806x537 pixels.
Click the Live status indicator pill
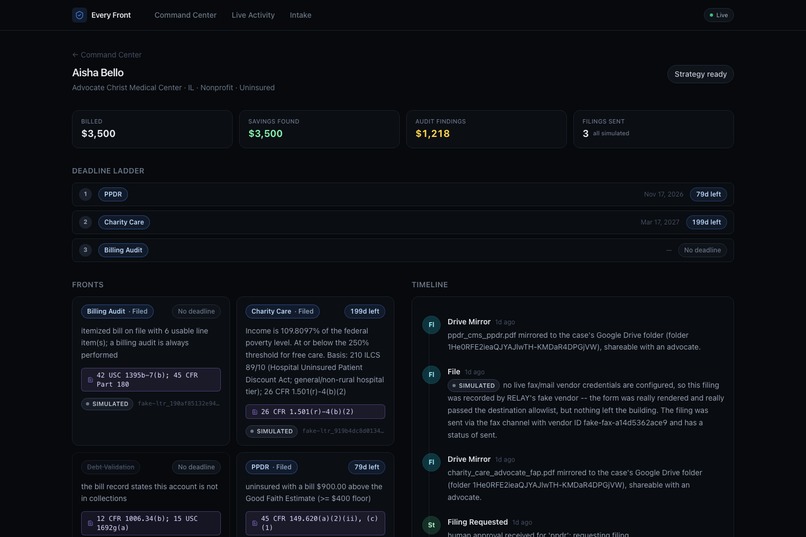[718, 15]
